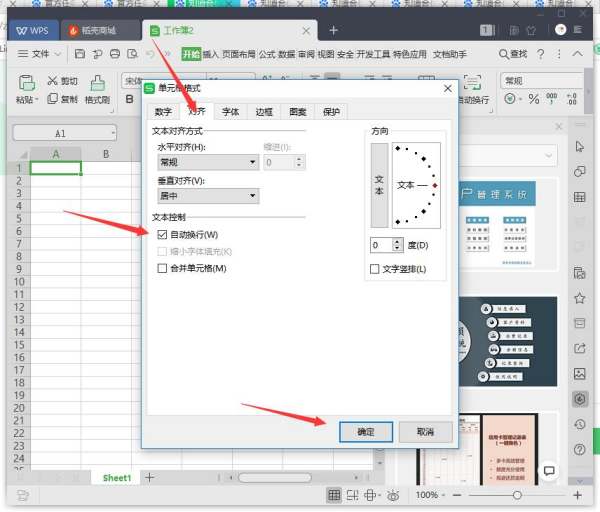Click the history clock icon in sidebar

pos(579,424)
